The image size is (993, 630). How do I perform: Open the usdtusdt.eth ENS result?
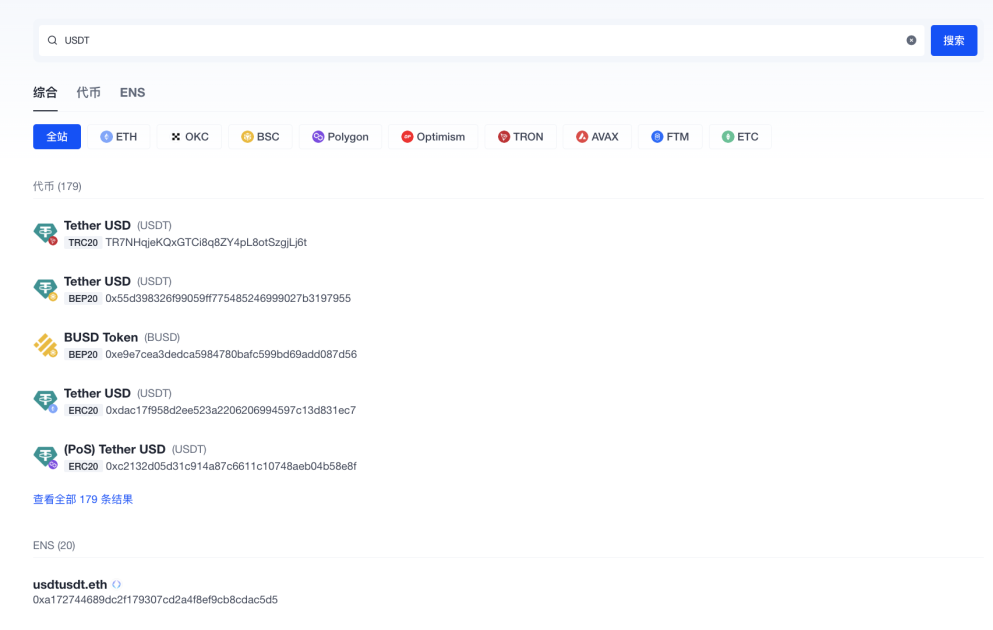point(70,584)
